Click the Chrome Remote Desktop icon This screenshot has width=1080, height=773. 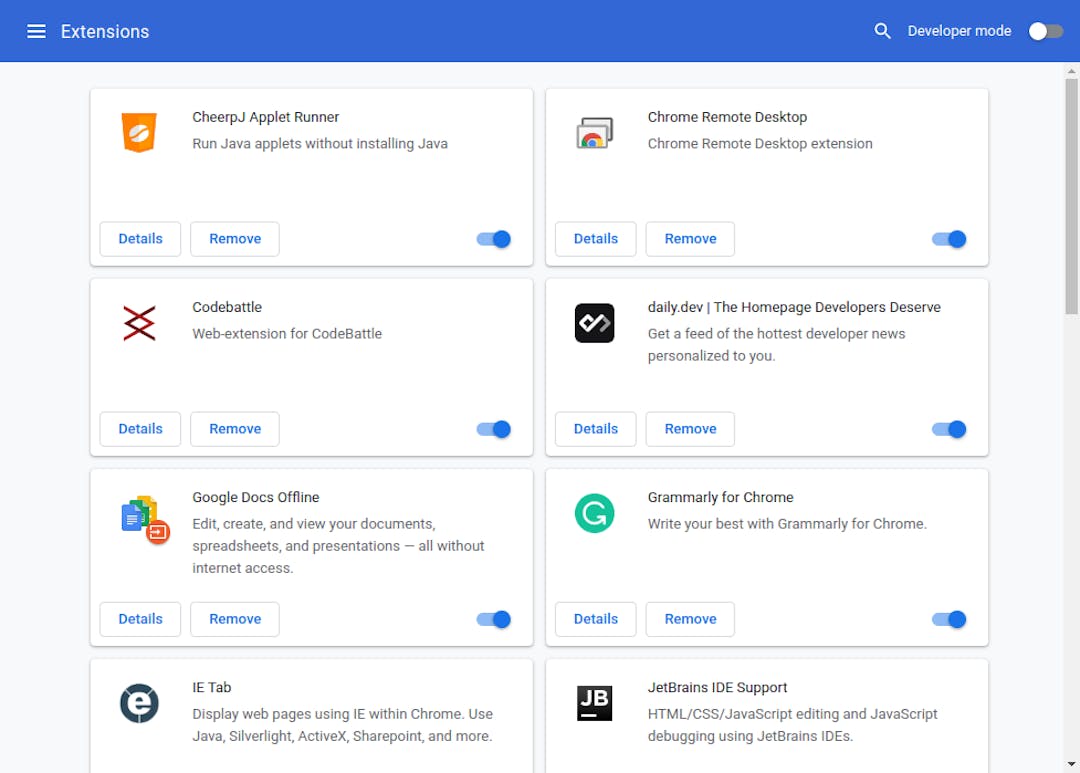click(x=594, y=132)
